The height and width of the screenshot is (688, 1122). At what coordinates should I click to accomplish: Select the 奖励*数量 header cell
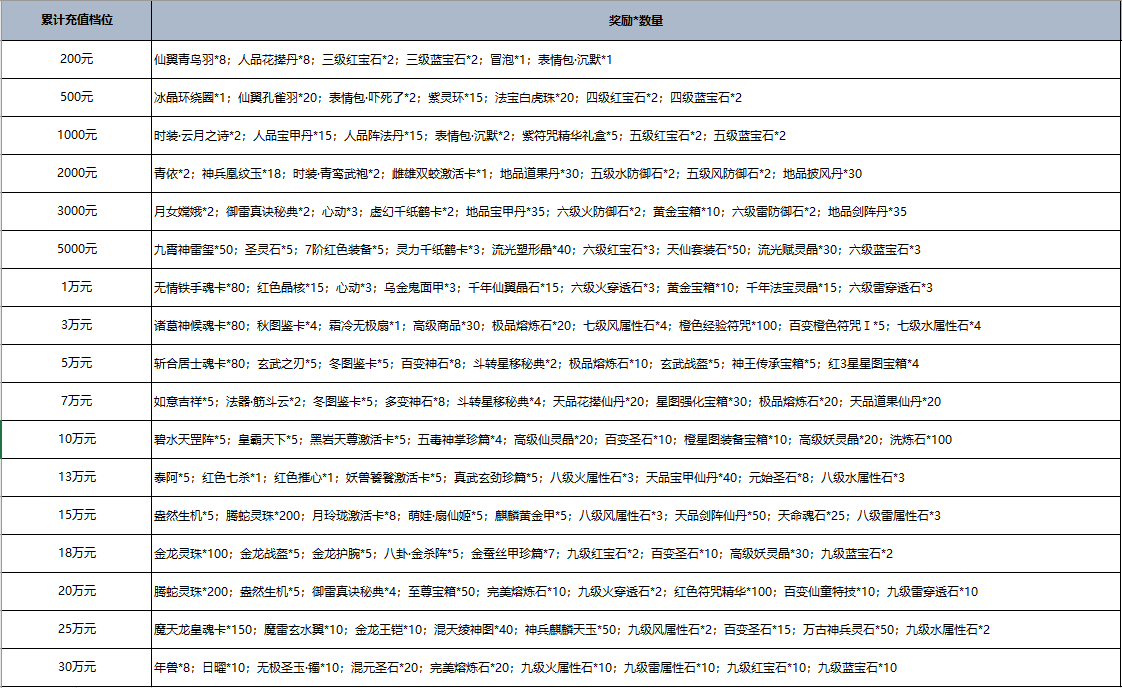[635, 20]
